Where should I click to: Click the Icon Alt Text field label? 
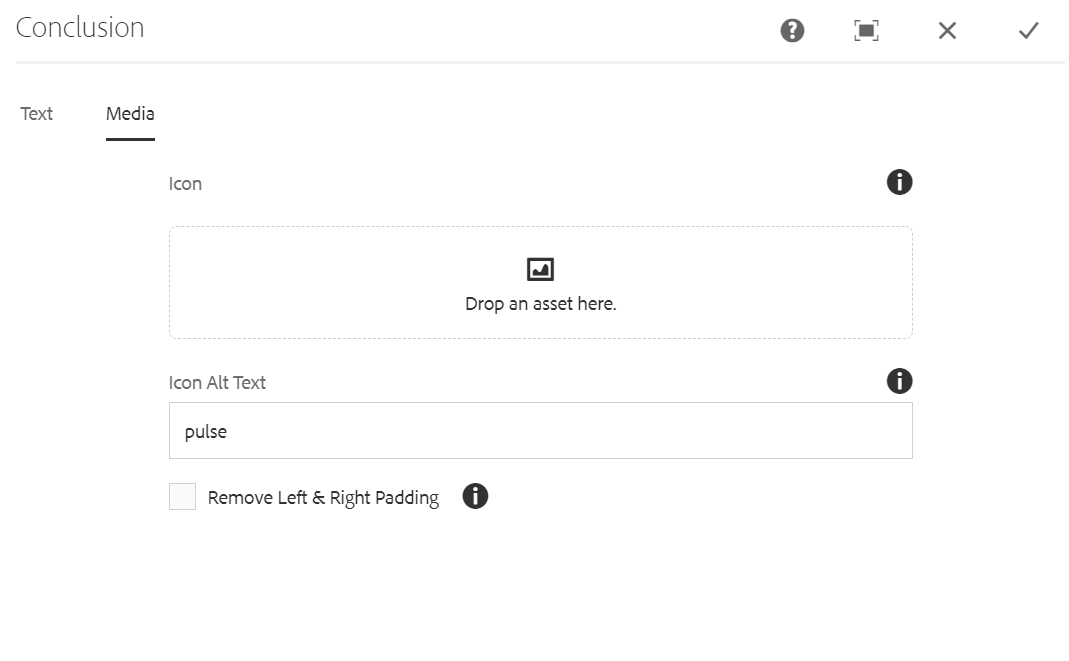coord(217,383)
